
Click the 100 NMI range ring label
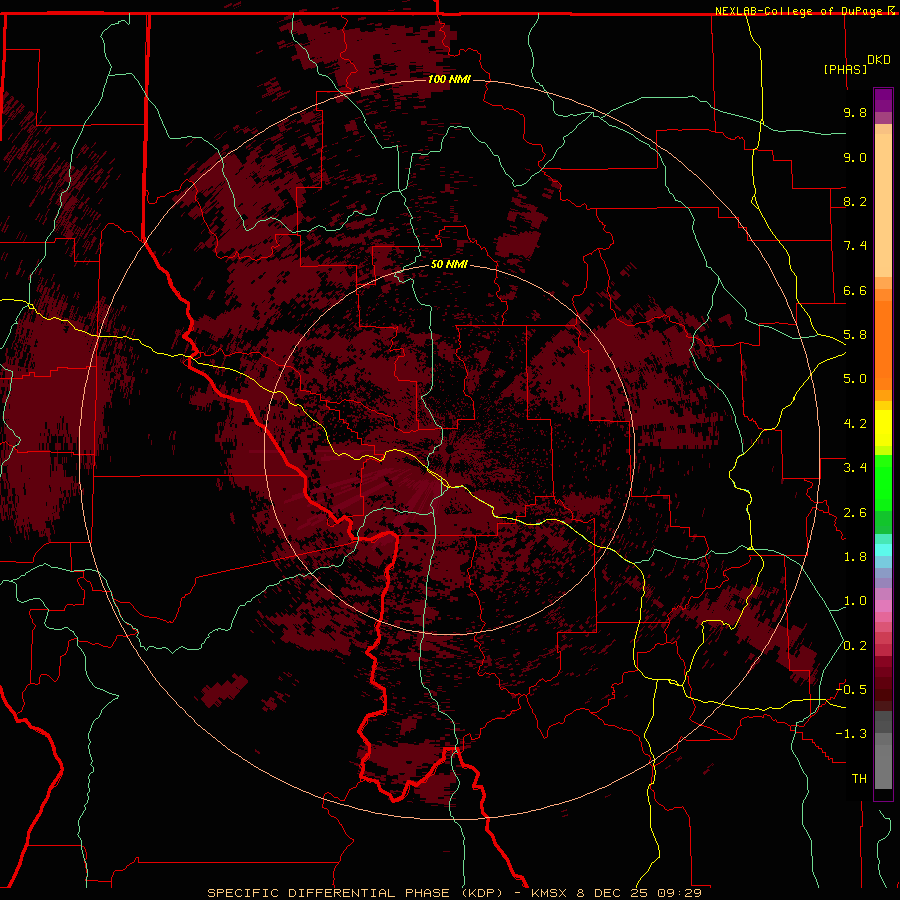pos(449,79)
